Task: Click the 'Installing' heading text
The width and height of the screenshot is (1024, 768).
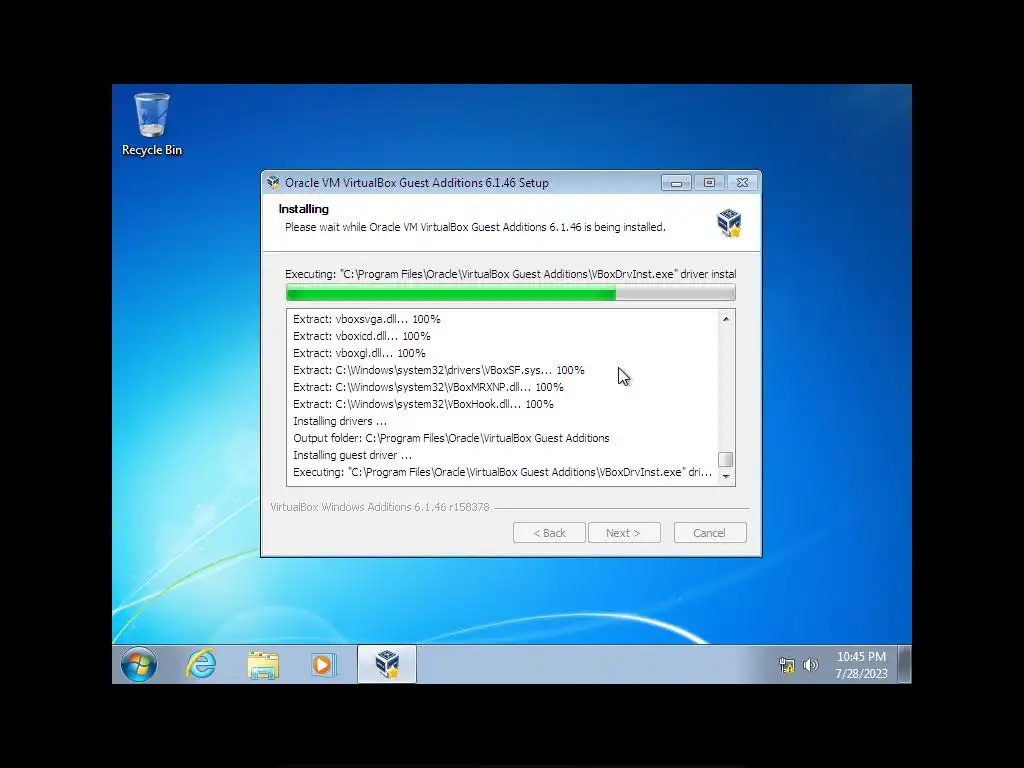Action: click(304, 209)
